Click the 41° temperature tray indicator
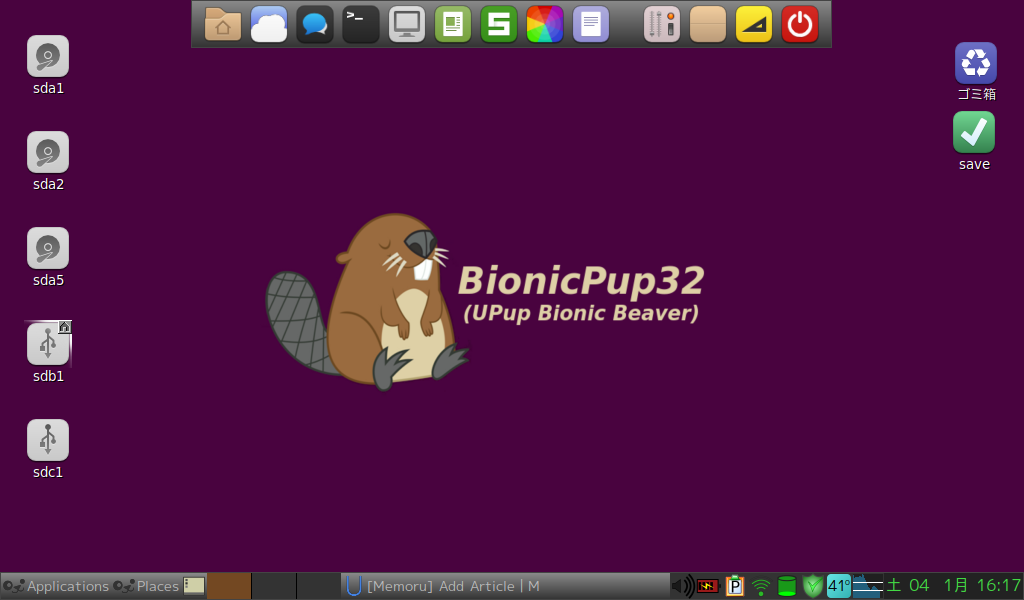This screenshot has width=1024, height=600. pos(839,586)
